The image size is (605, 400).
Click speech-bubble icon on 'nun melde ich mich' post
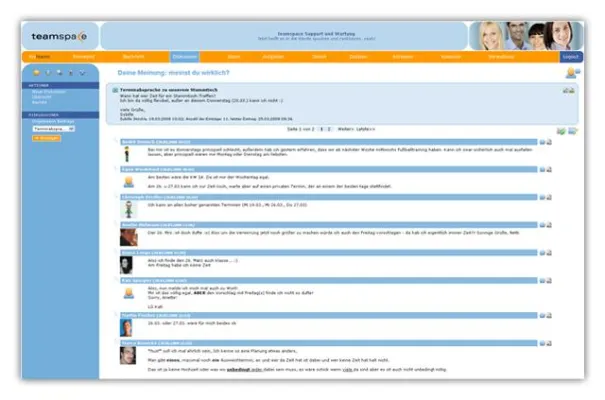click(542, 281)
